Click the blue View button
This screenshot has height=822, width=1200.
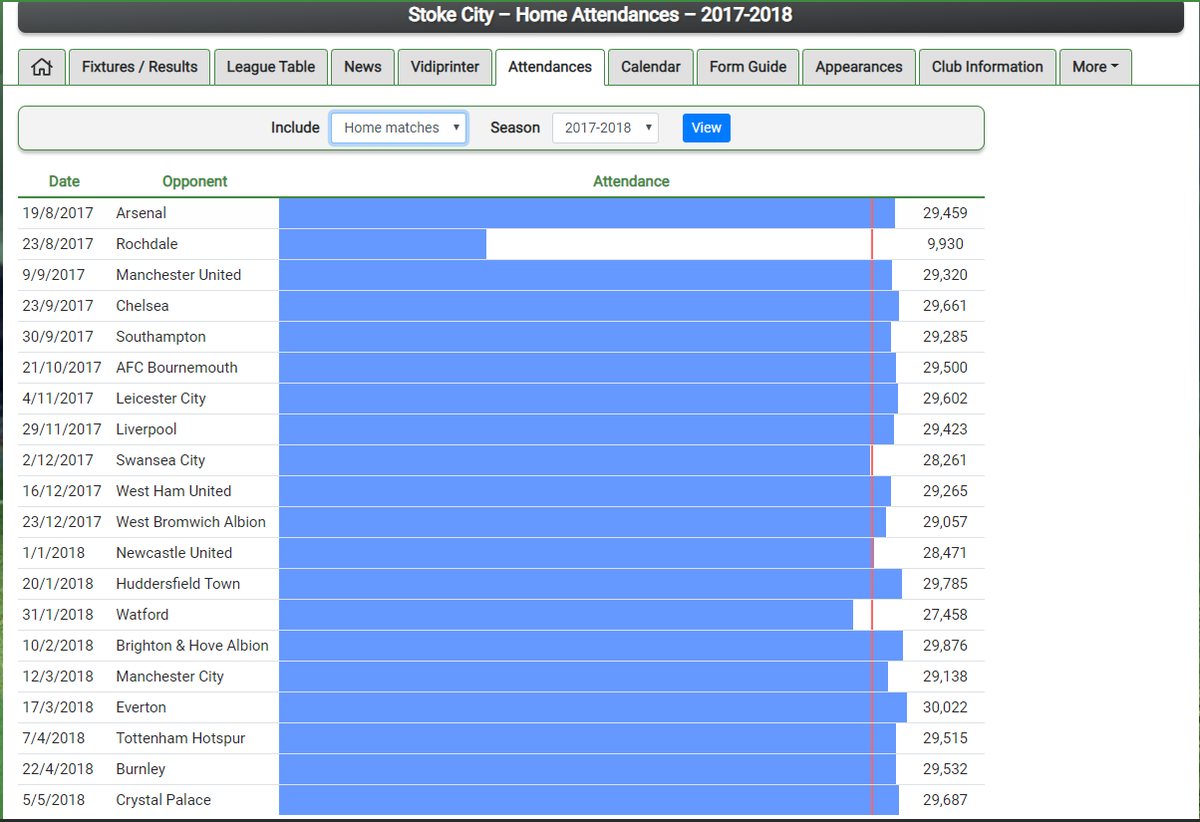(x=707, y=128)
